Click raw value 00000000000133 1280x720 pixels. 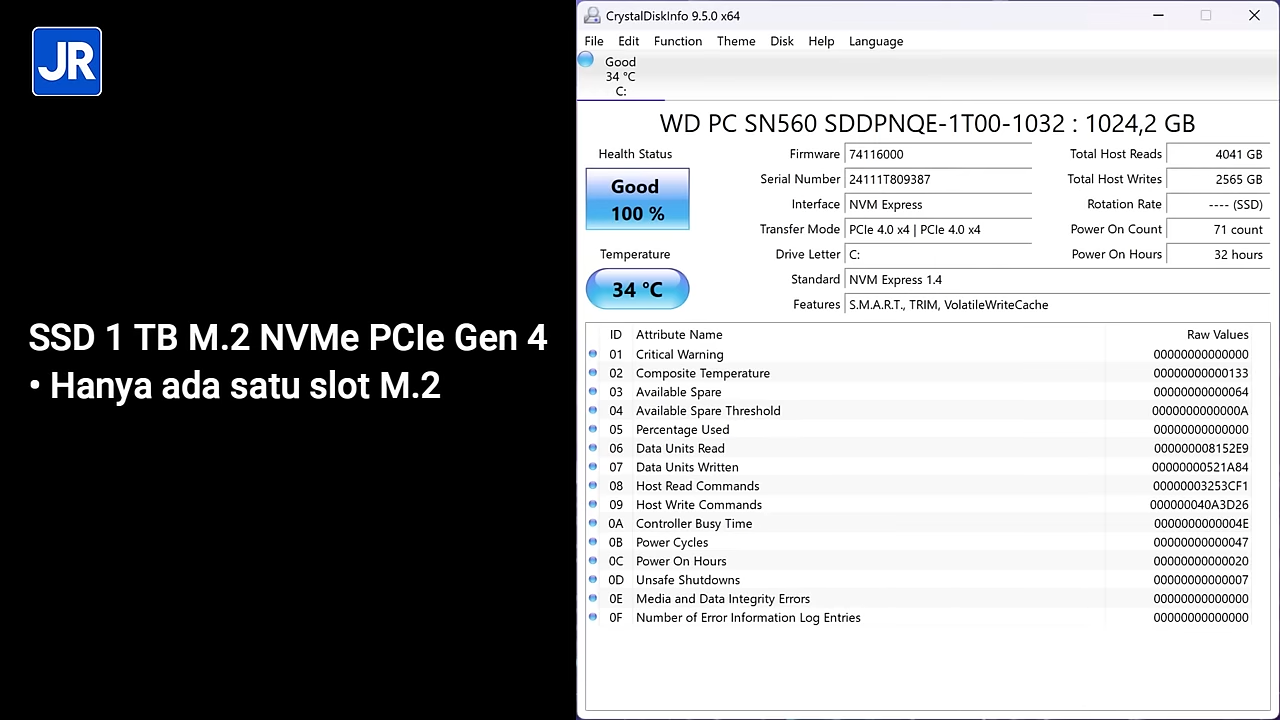click(1201, 373)
